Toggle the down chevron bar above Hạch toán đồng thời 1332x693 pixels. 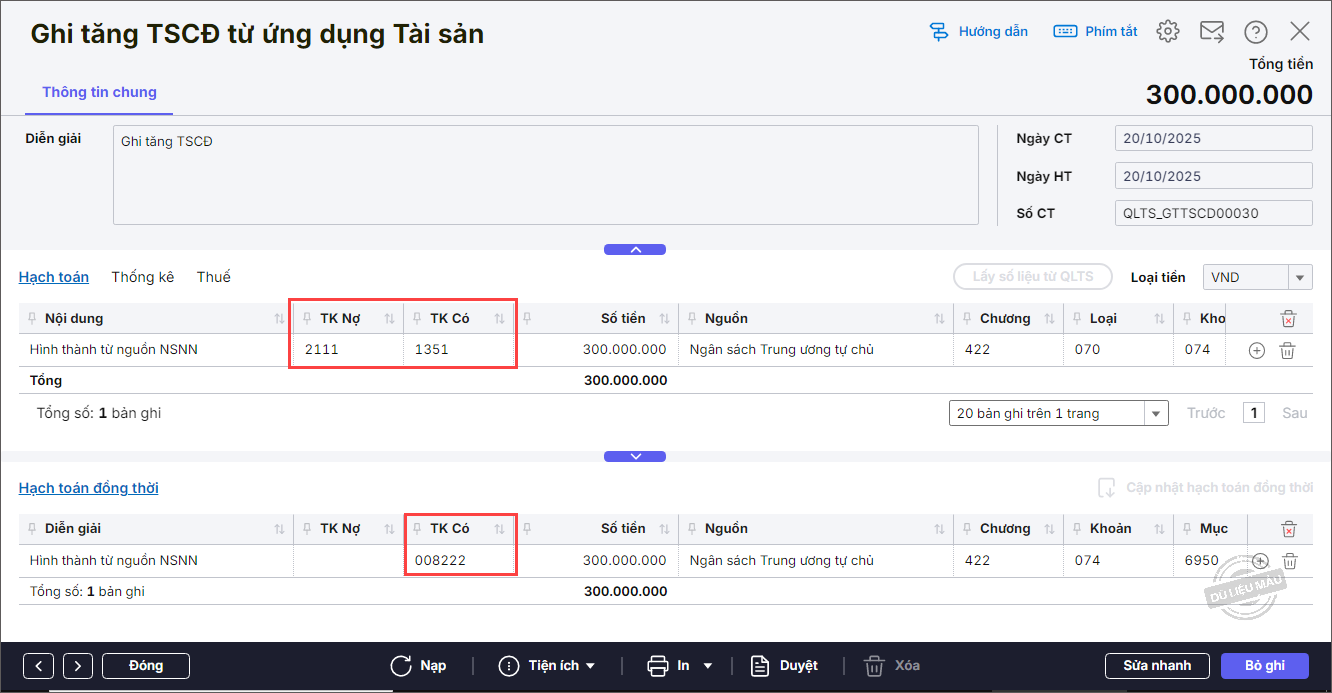[635, 457]
